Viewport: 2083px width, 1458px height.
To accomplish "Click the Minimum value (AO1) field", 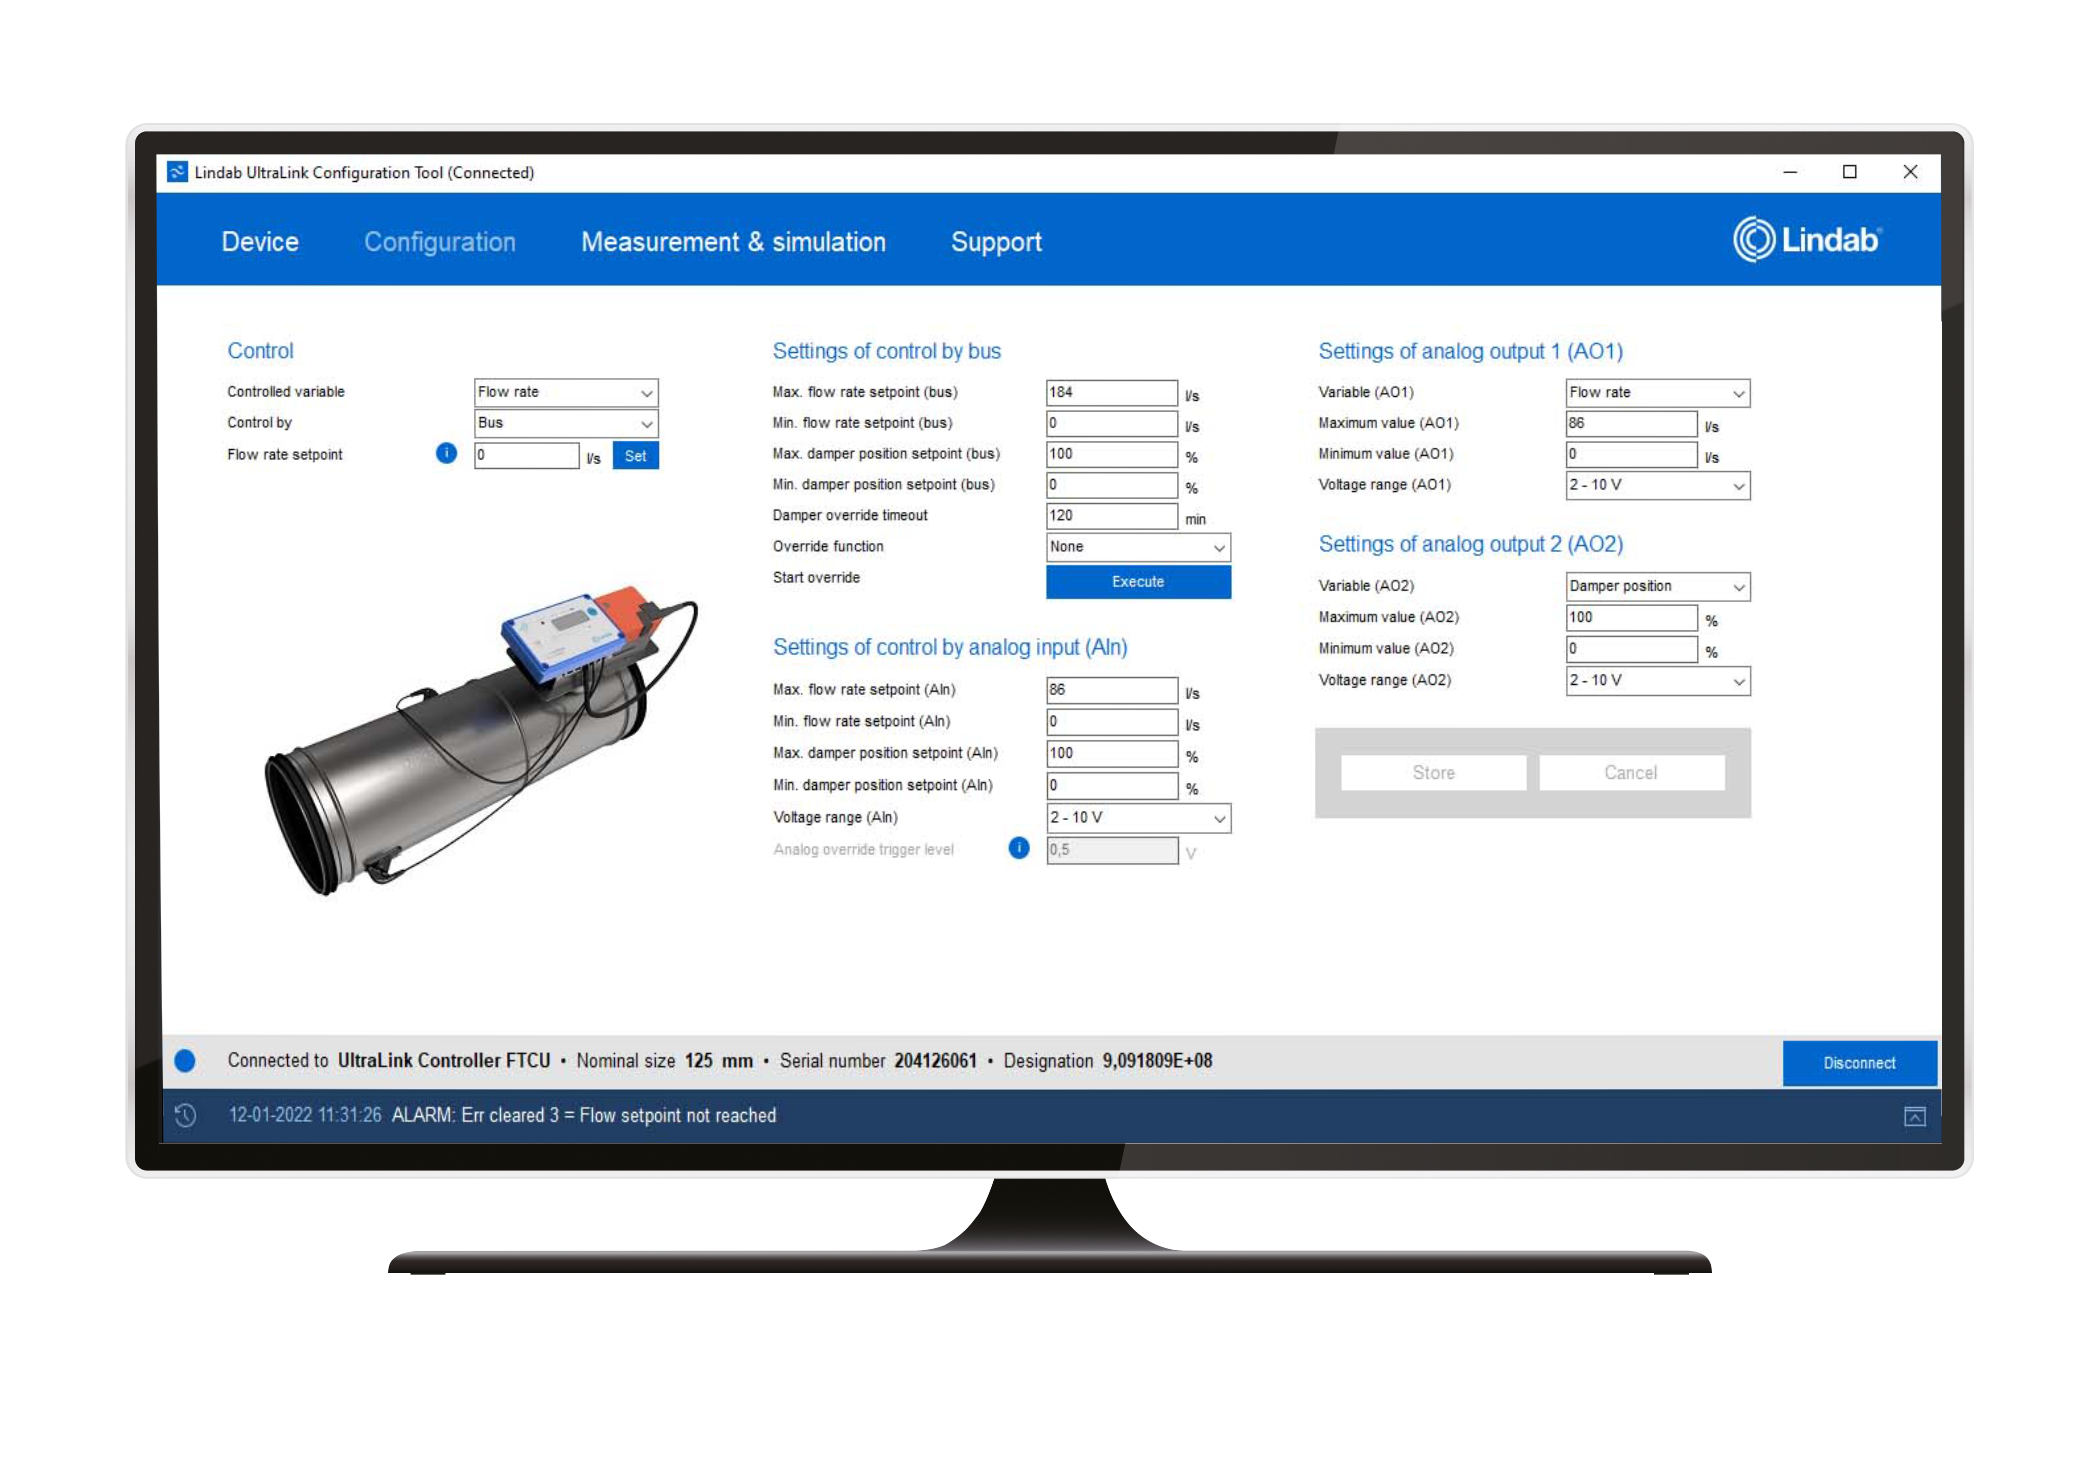I will click(x=1630, y=455).
